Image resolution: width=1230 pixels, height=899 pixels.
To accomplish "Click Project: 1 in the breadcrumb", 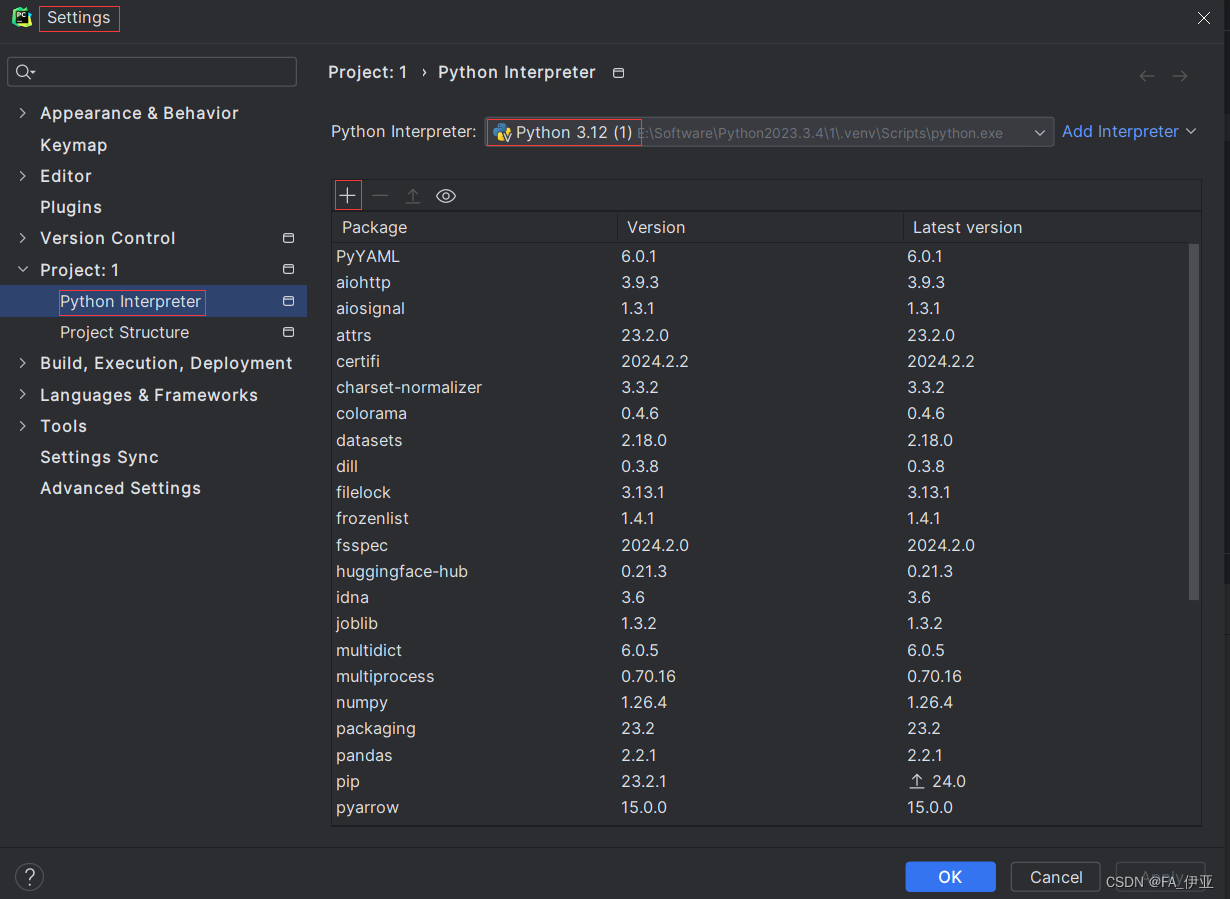I will [x=368, y=73].
